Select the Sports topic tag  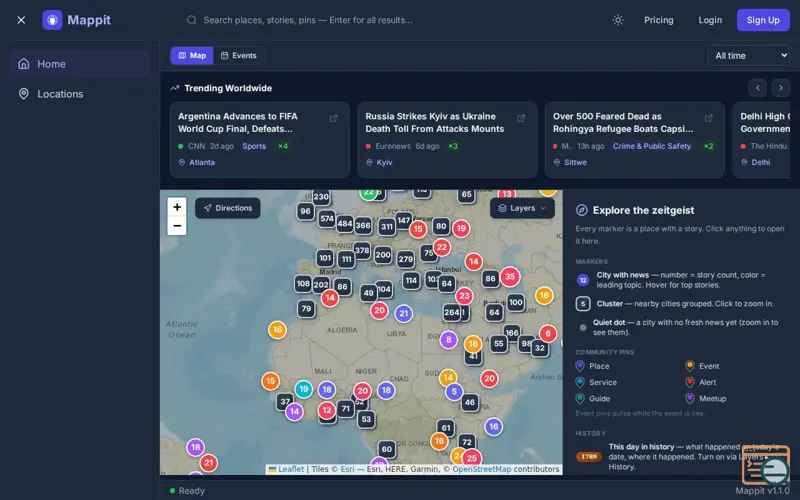(254, 146)
